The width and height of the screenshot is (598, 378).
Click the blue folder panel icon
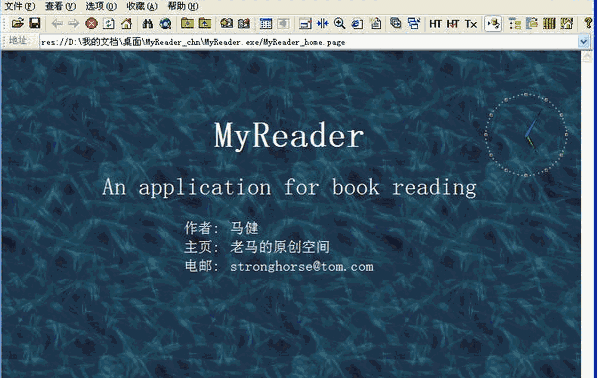tap(532, 24)
